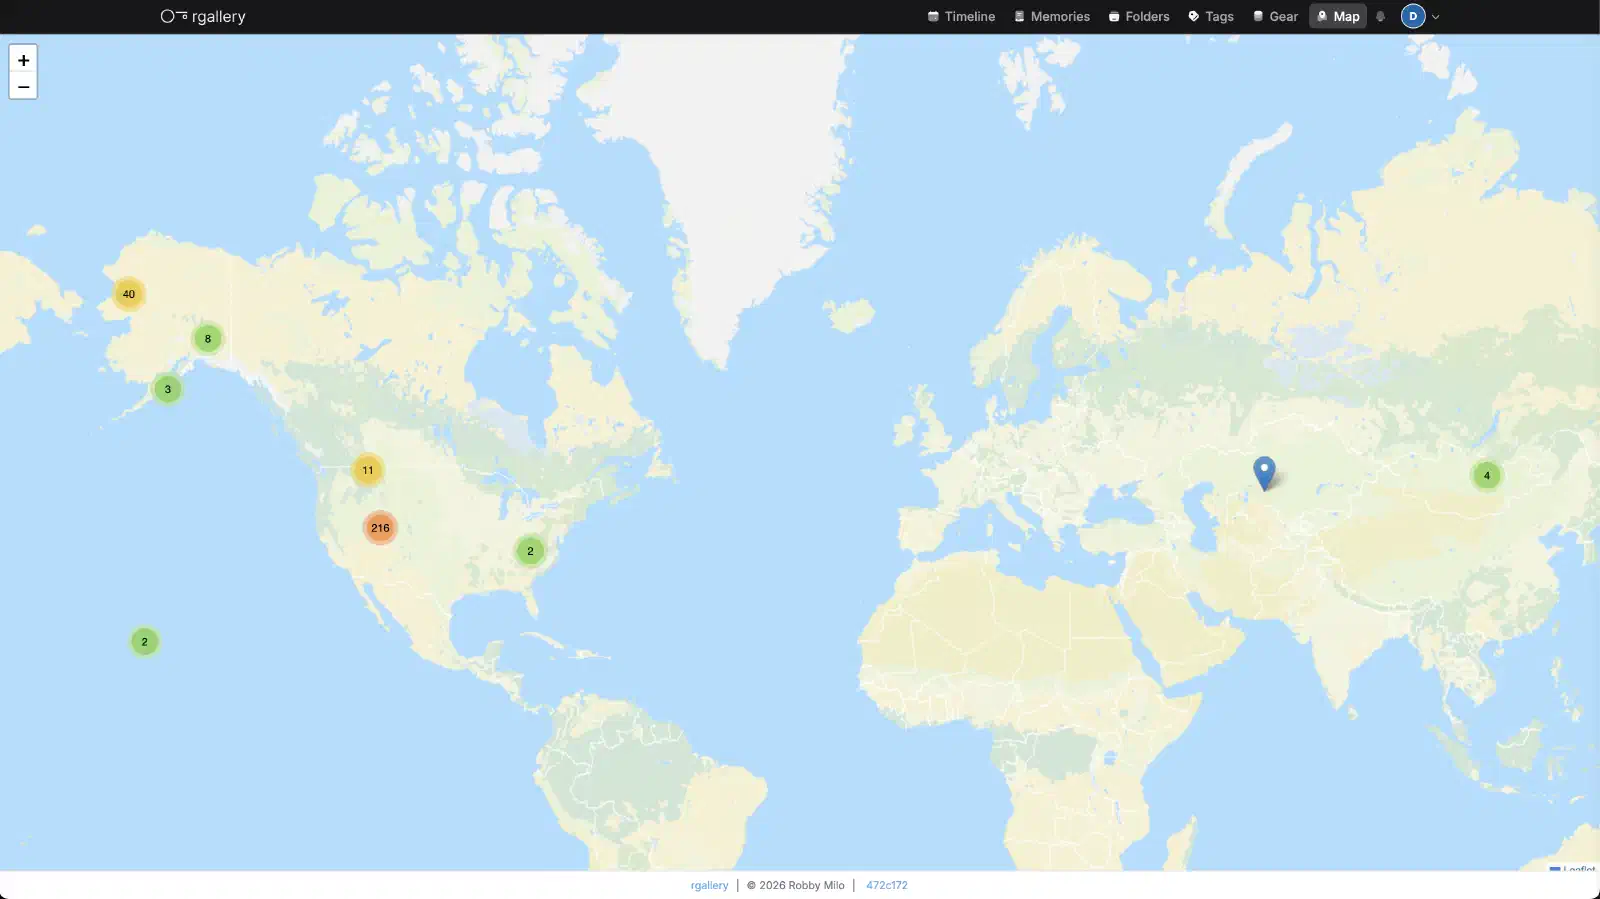The height and width of the screenshot is (899, 1600).
Task: Open the cluster marker labeled 11
Action: pos(368,470)
